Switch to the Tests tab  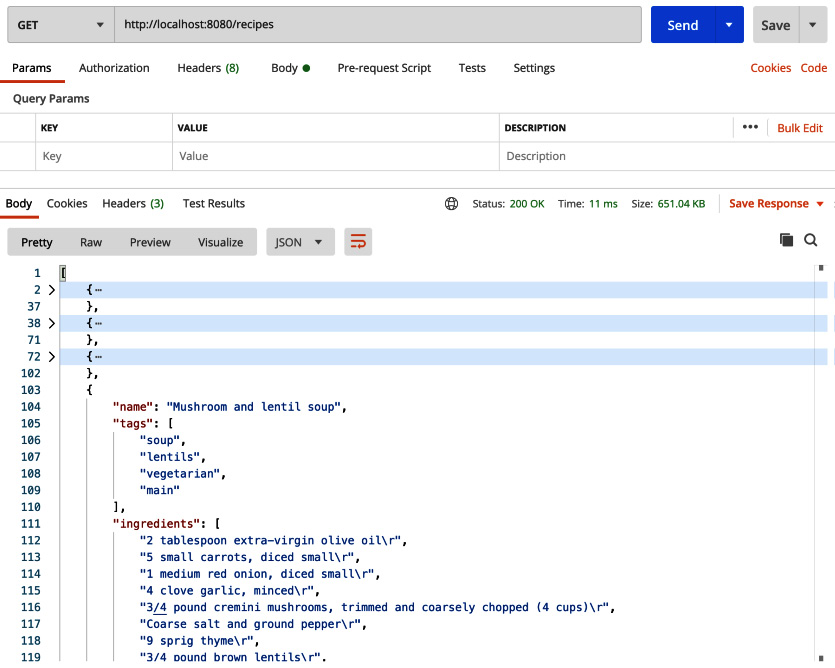(x=472, y=68)
